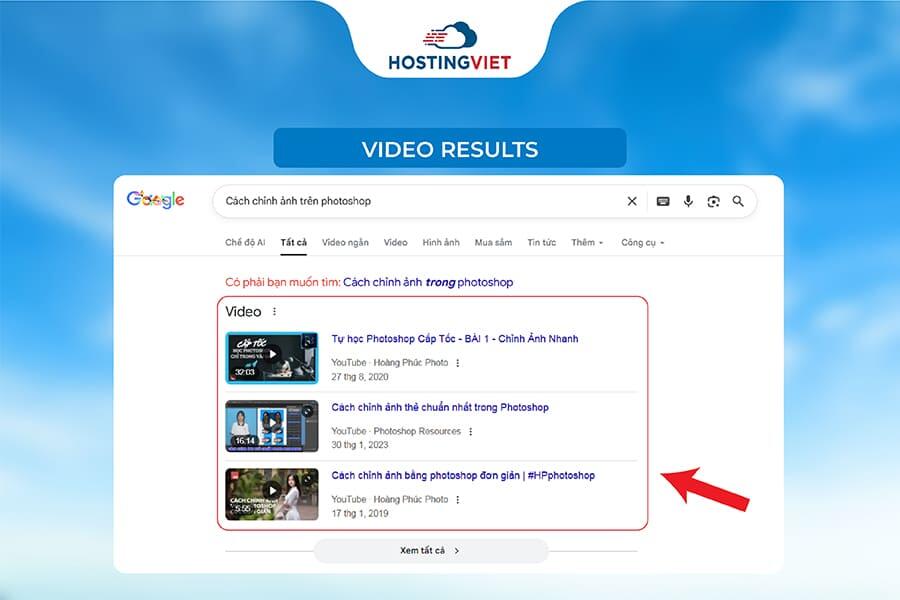This screenshot has width=900, height=600.
Task: Open the on-screen keyboard icon
Action: (x=663, y=201)
